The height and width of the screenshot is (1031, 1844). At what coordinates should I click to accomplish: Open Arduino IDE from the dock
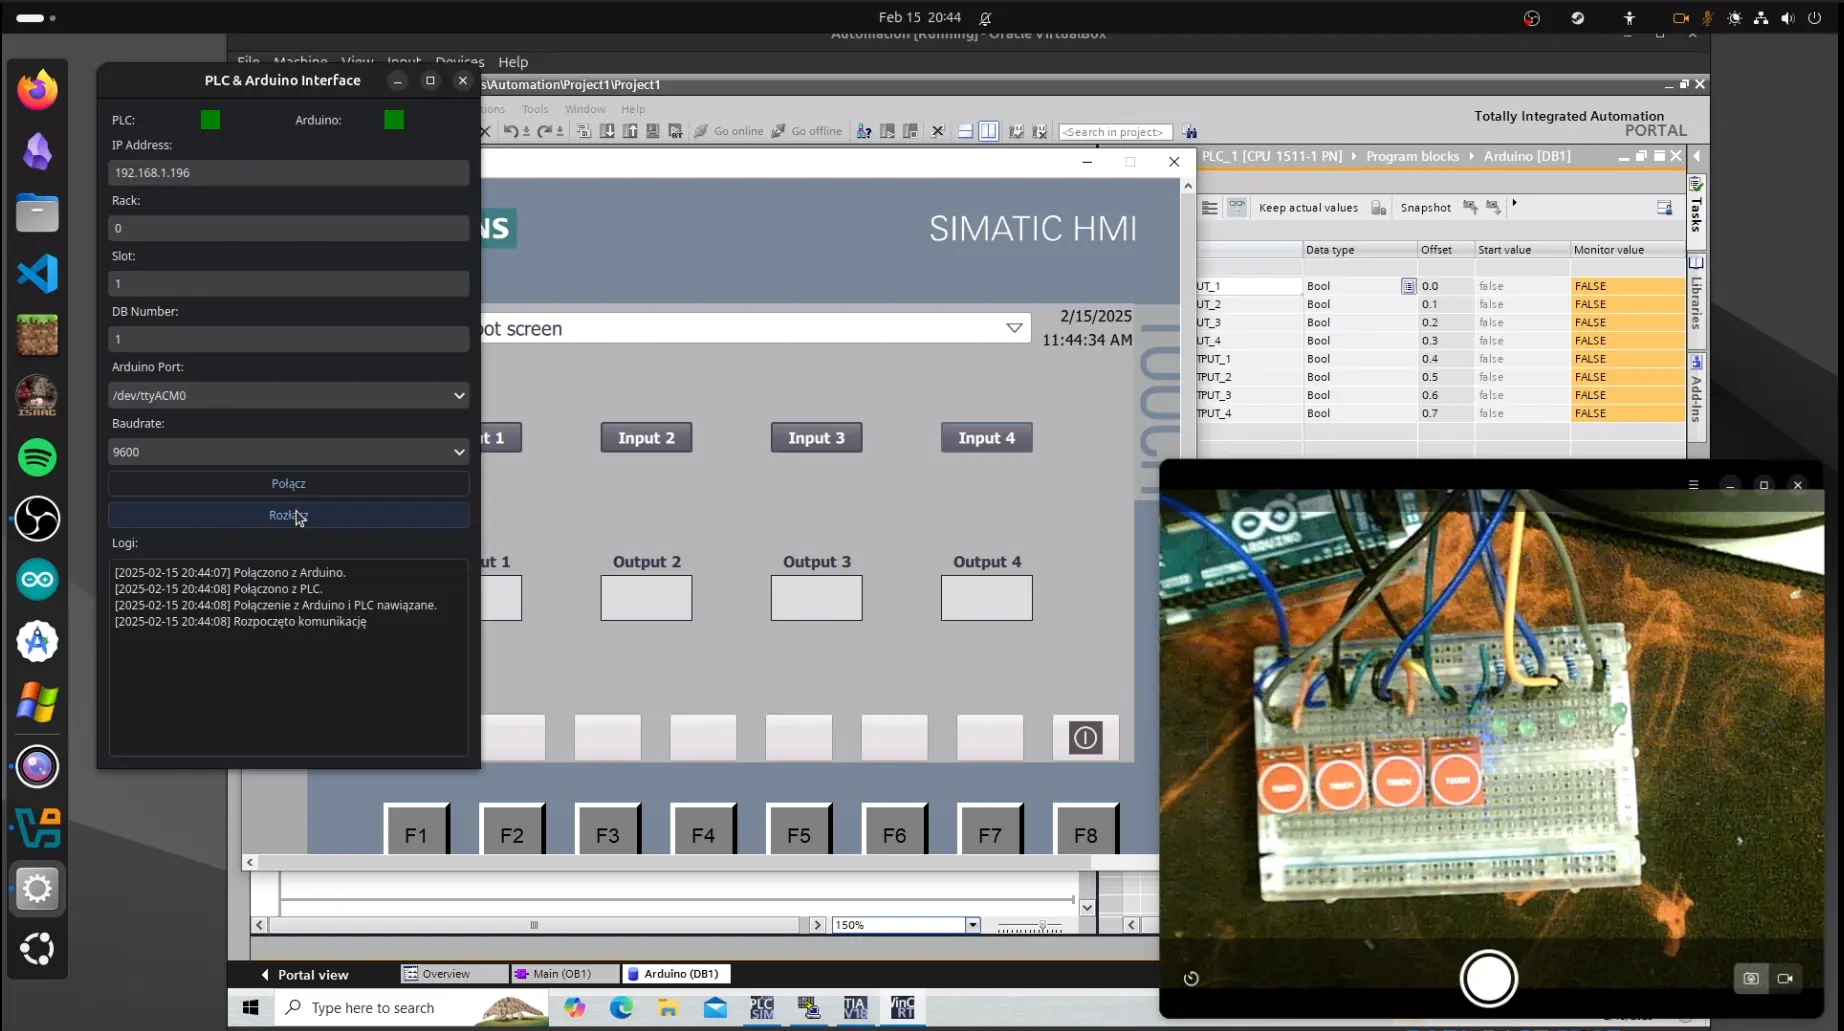(38, 580)
